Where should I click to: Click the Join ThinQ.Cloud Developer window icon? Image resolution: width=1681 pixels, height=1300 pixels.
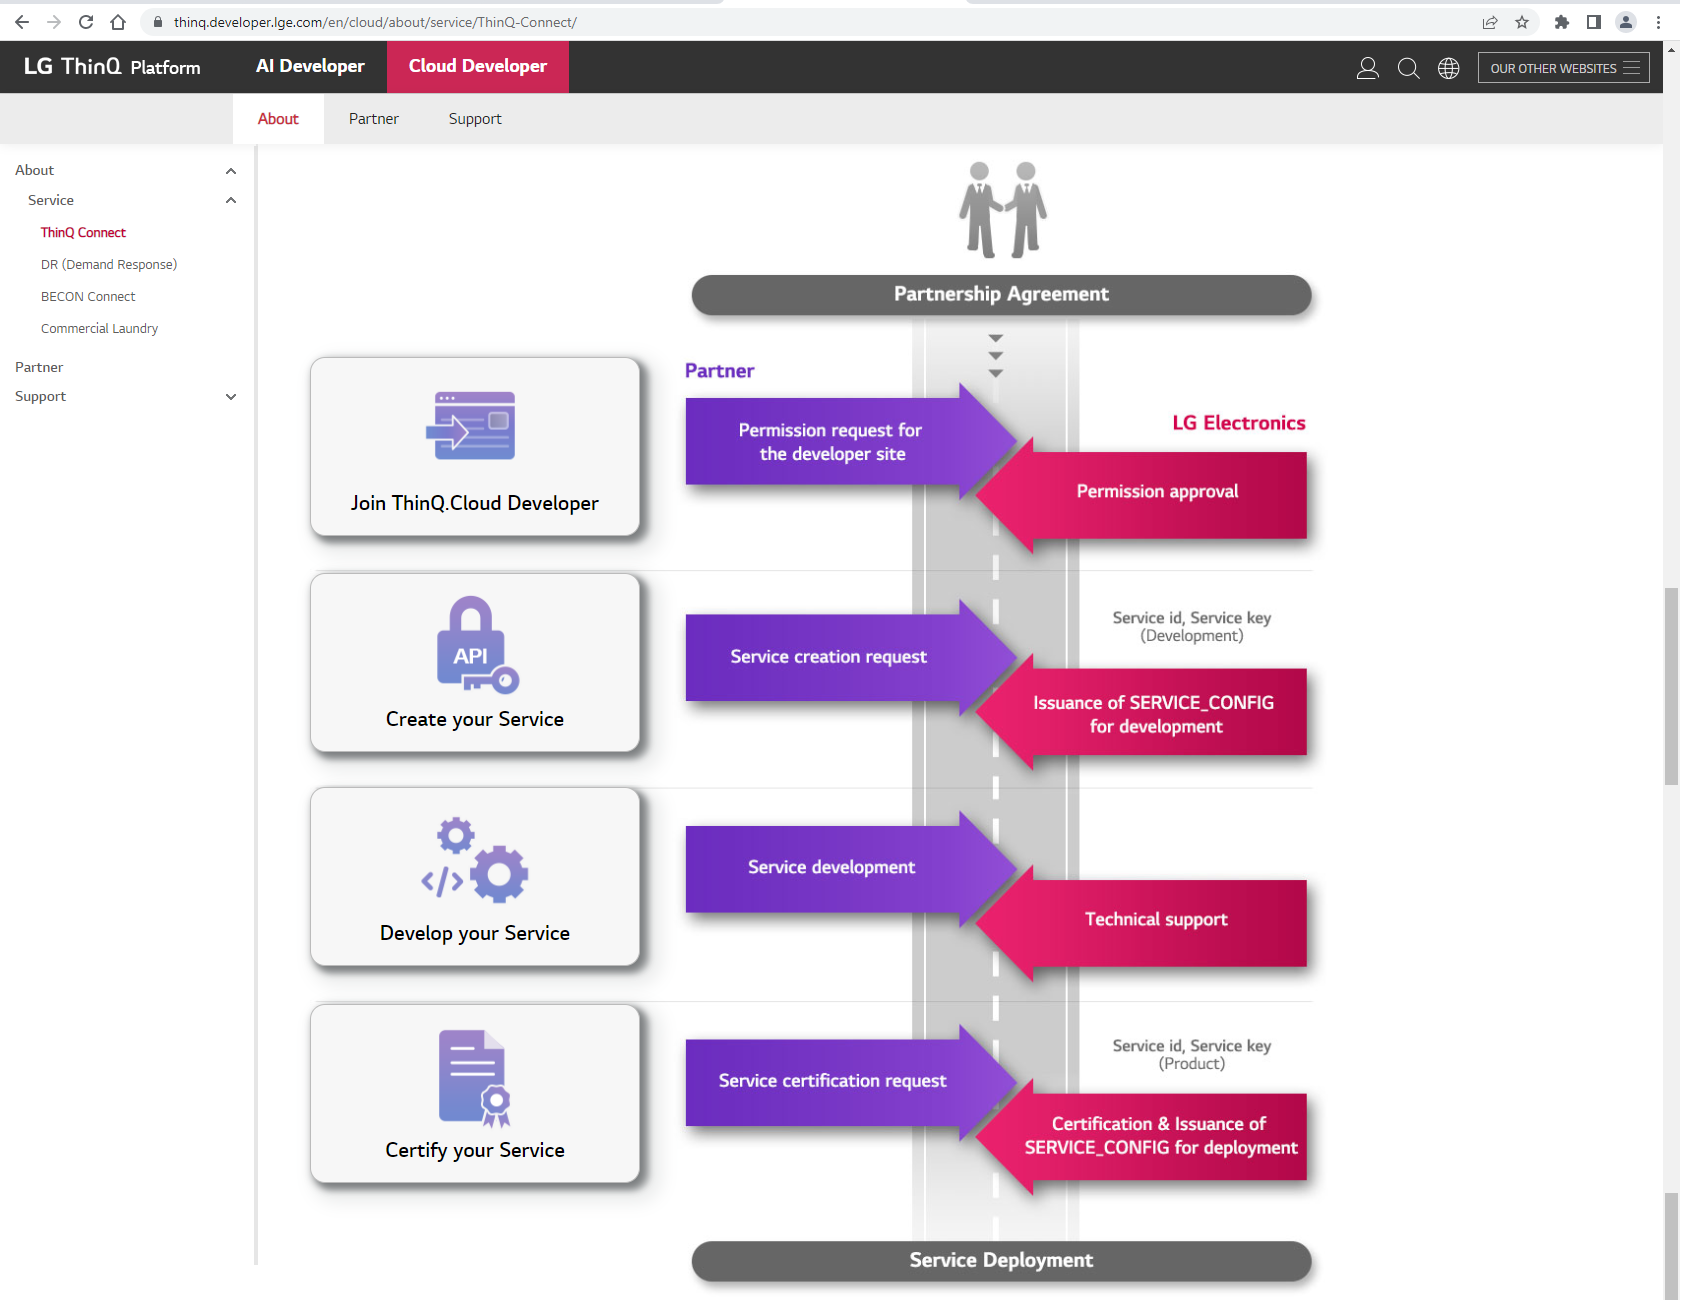pos(471,426)
